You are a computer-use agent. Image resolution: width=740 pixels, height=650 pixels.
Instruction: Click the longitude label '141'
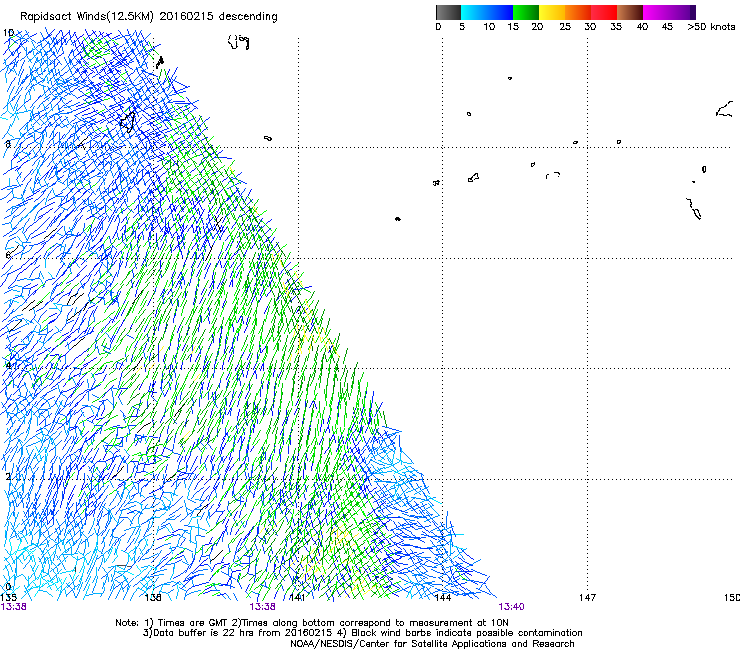[297, 598]
